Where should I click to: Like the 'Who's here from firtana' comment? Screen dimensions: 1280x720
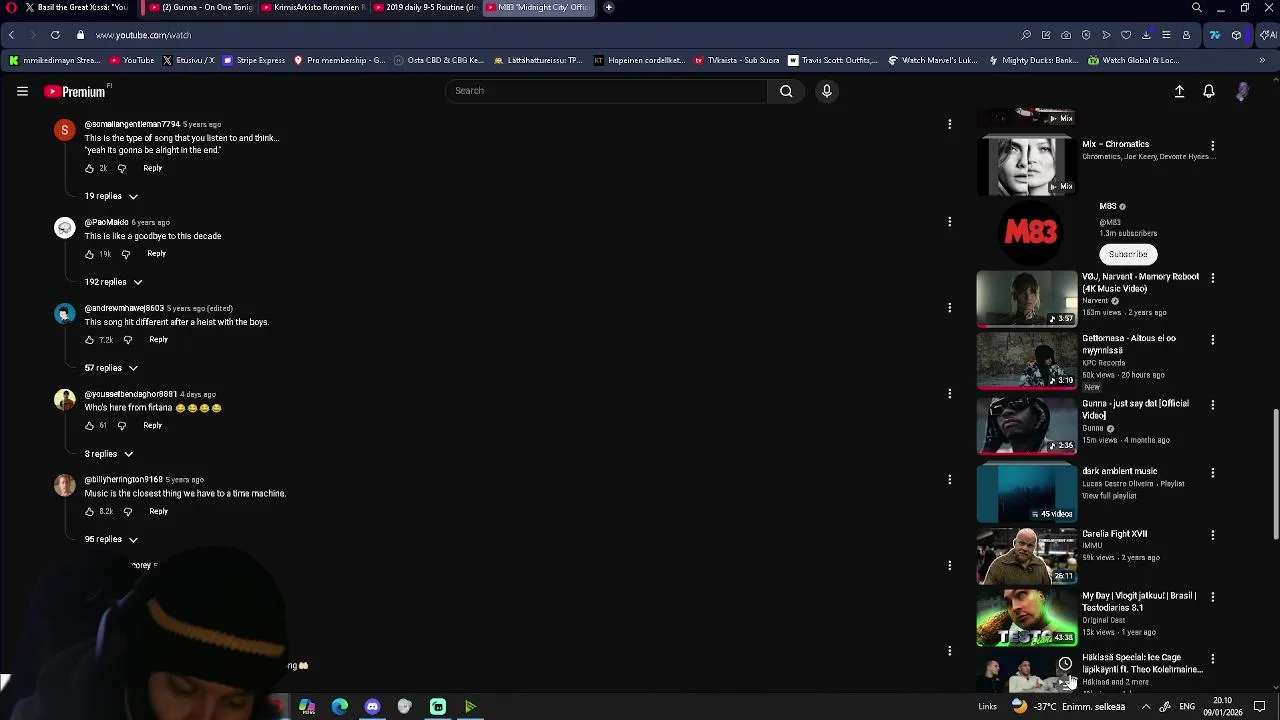point(90,426)
